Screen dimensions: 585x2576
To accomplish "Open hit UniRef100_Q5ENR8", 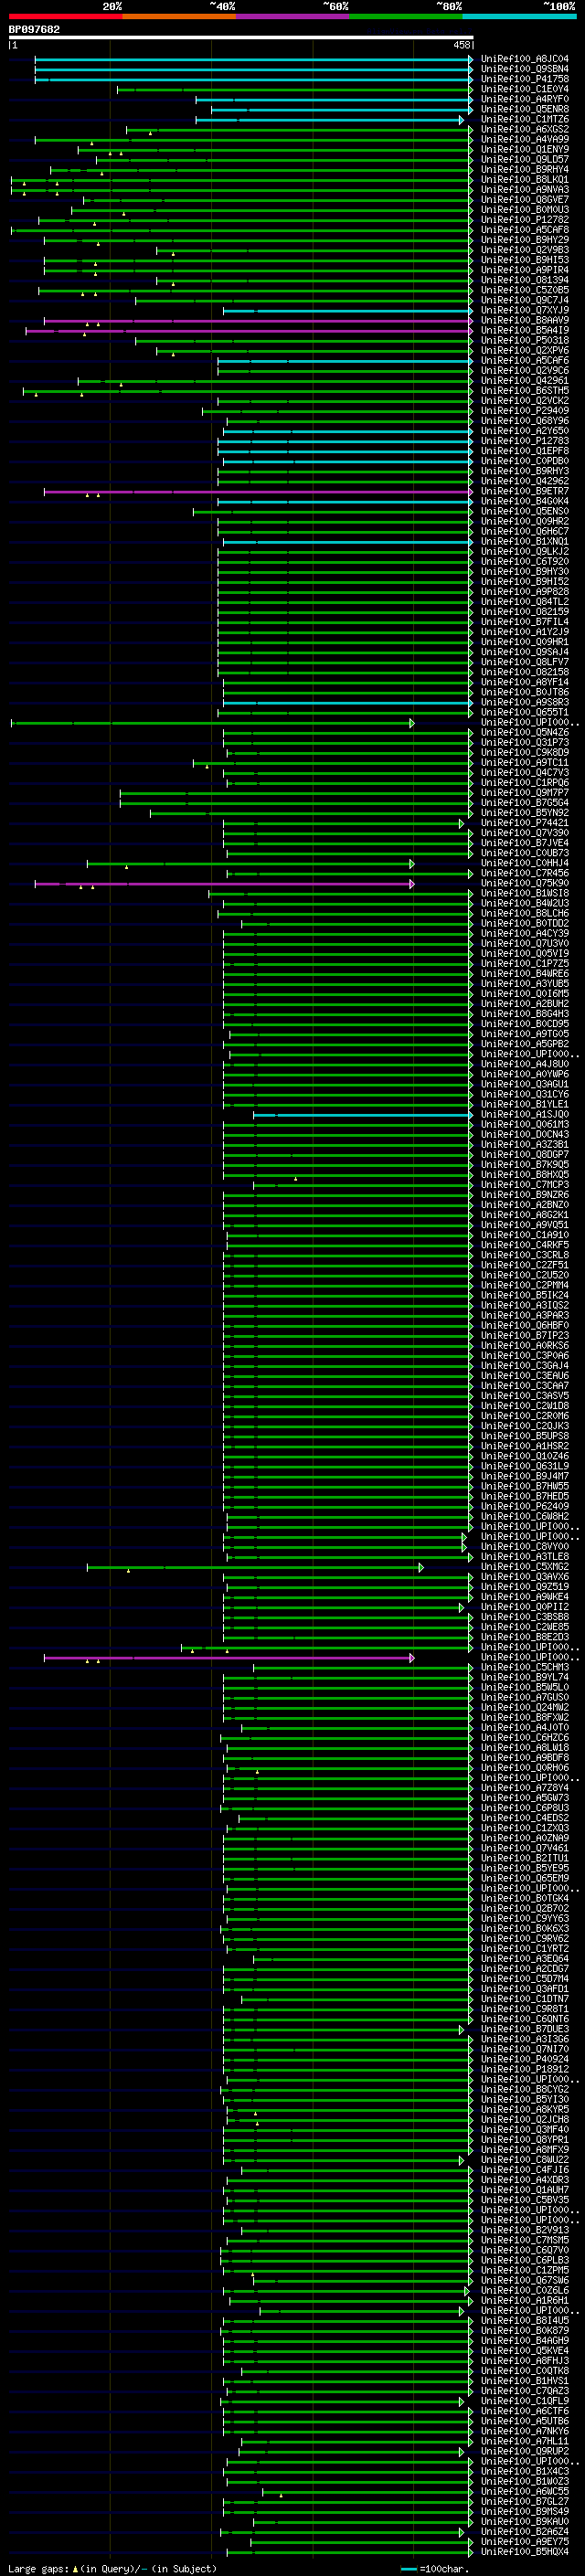I will [525, 109].
